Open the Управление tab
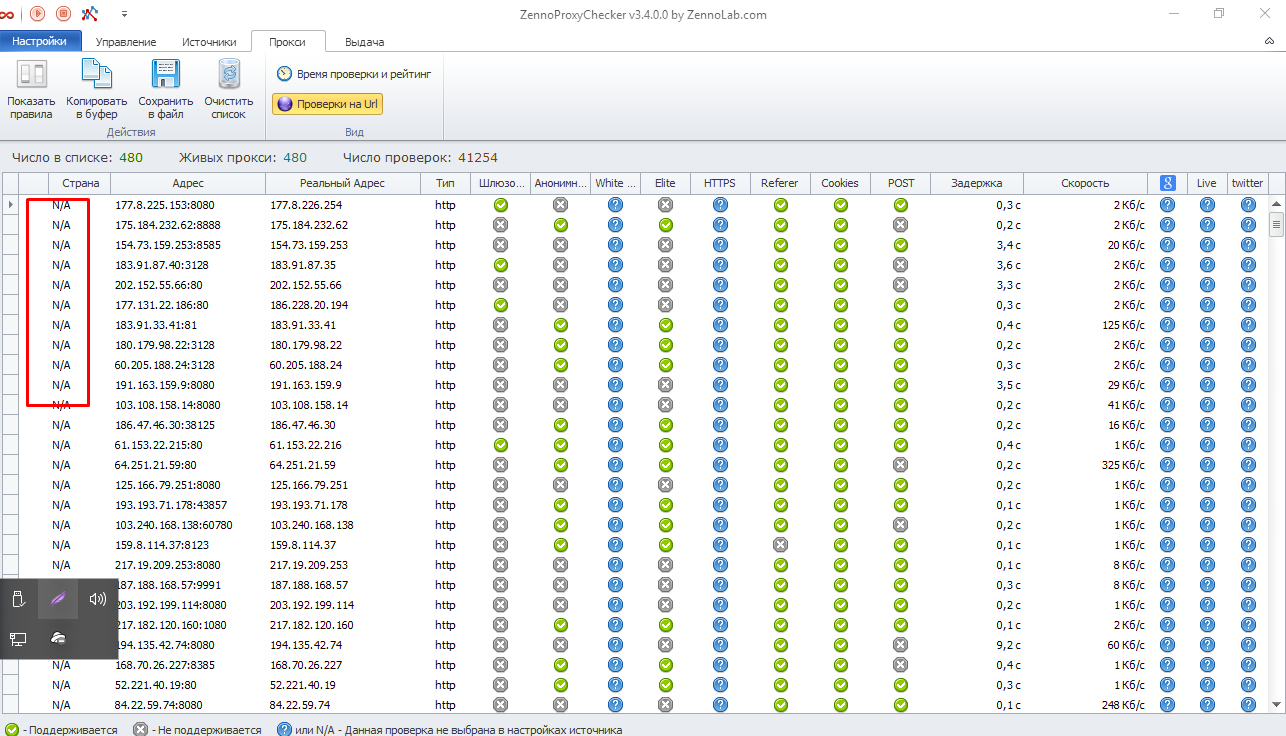Viewport: 1286px width, 736px height. click(126, 42)
